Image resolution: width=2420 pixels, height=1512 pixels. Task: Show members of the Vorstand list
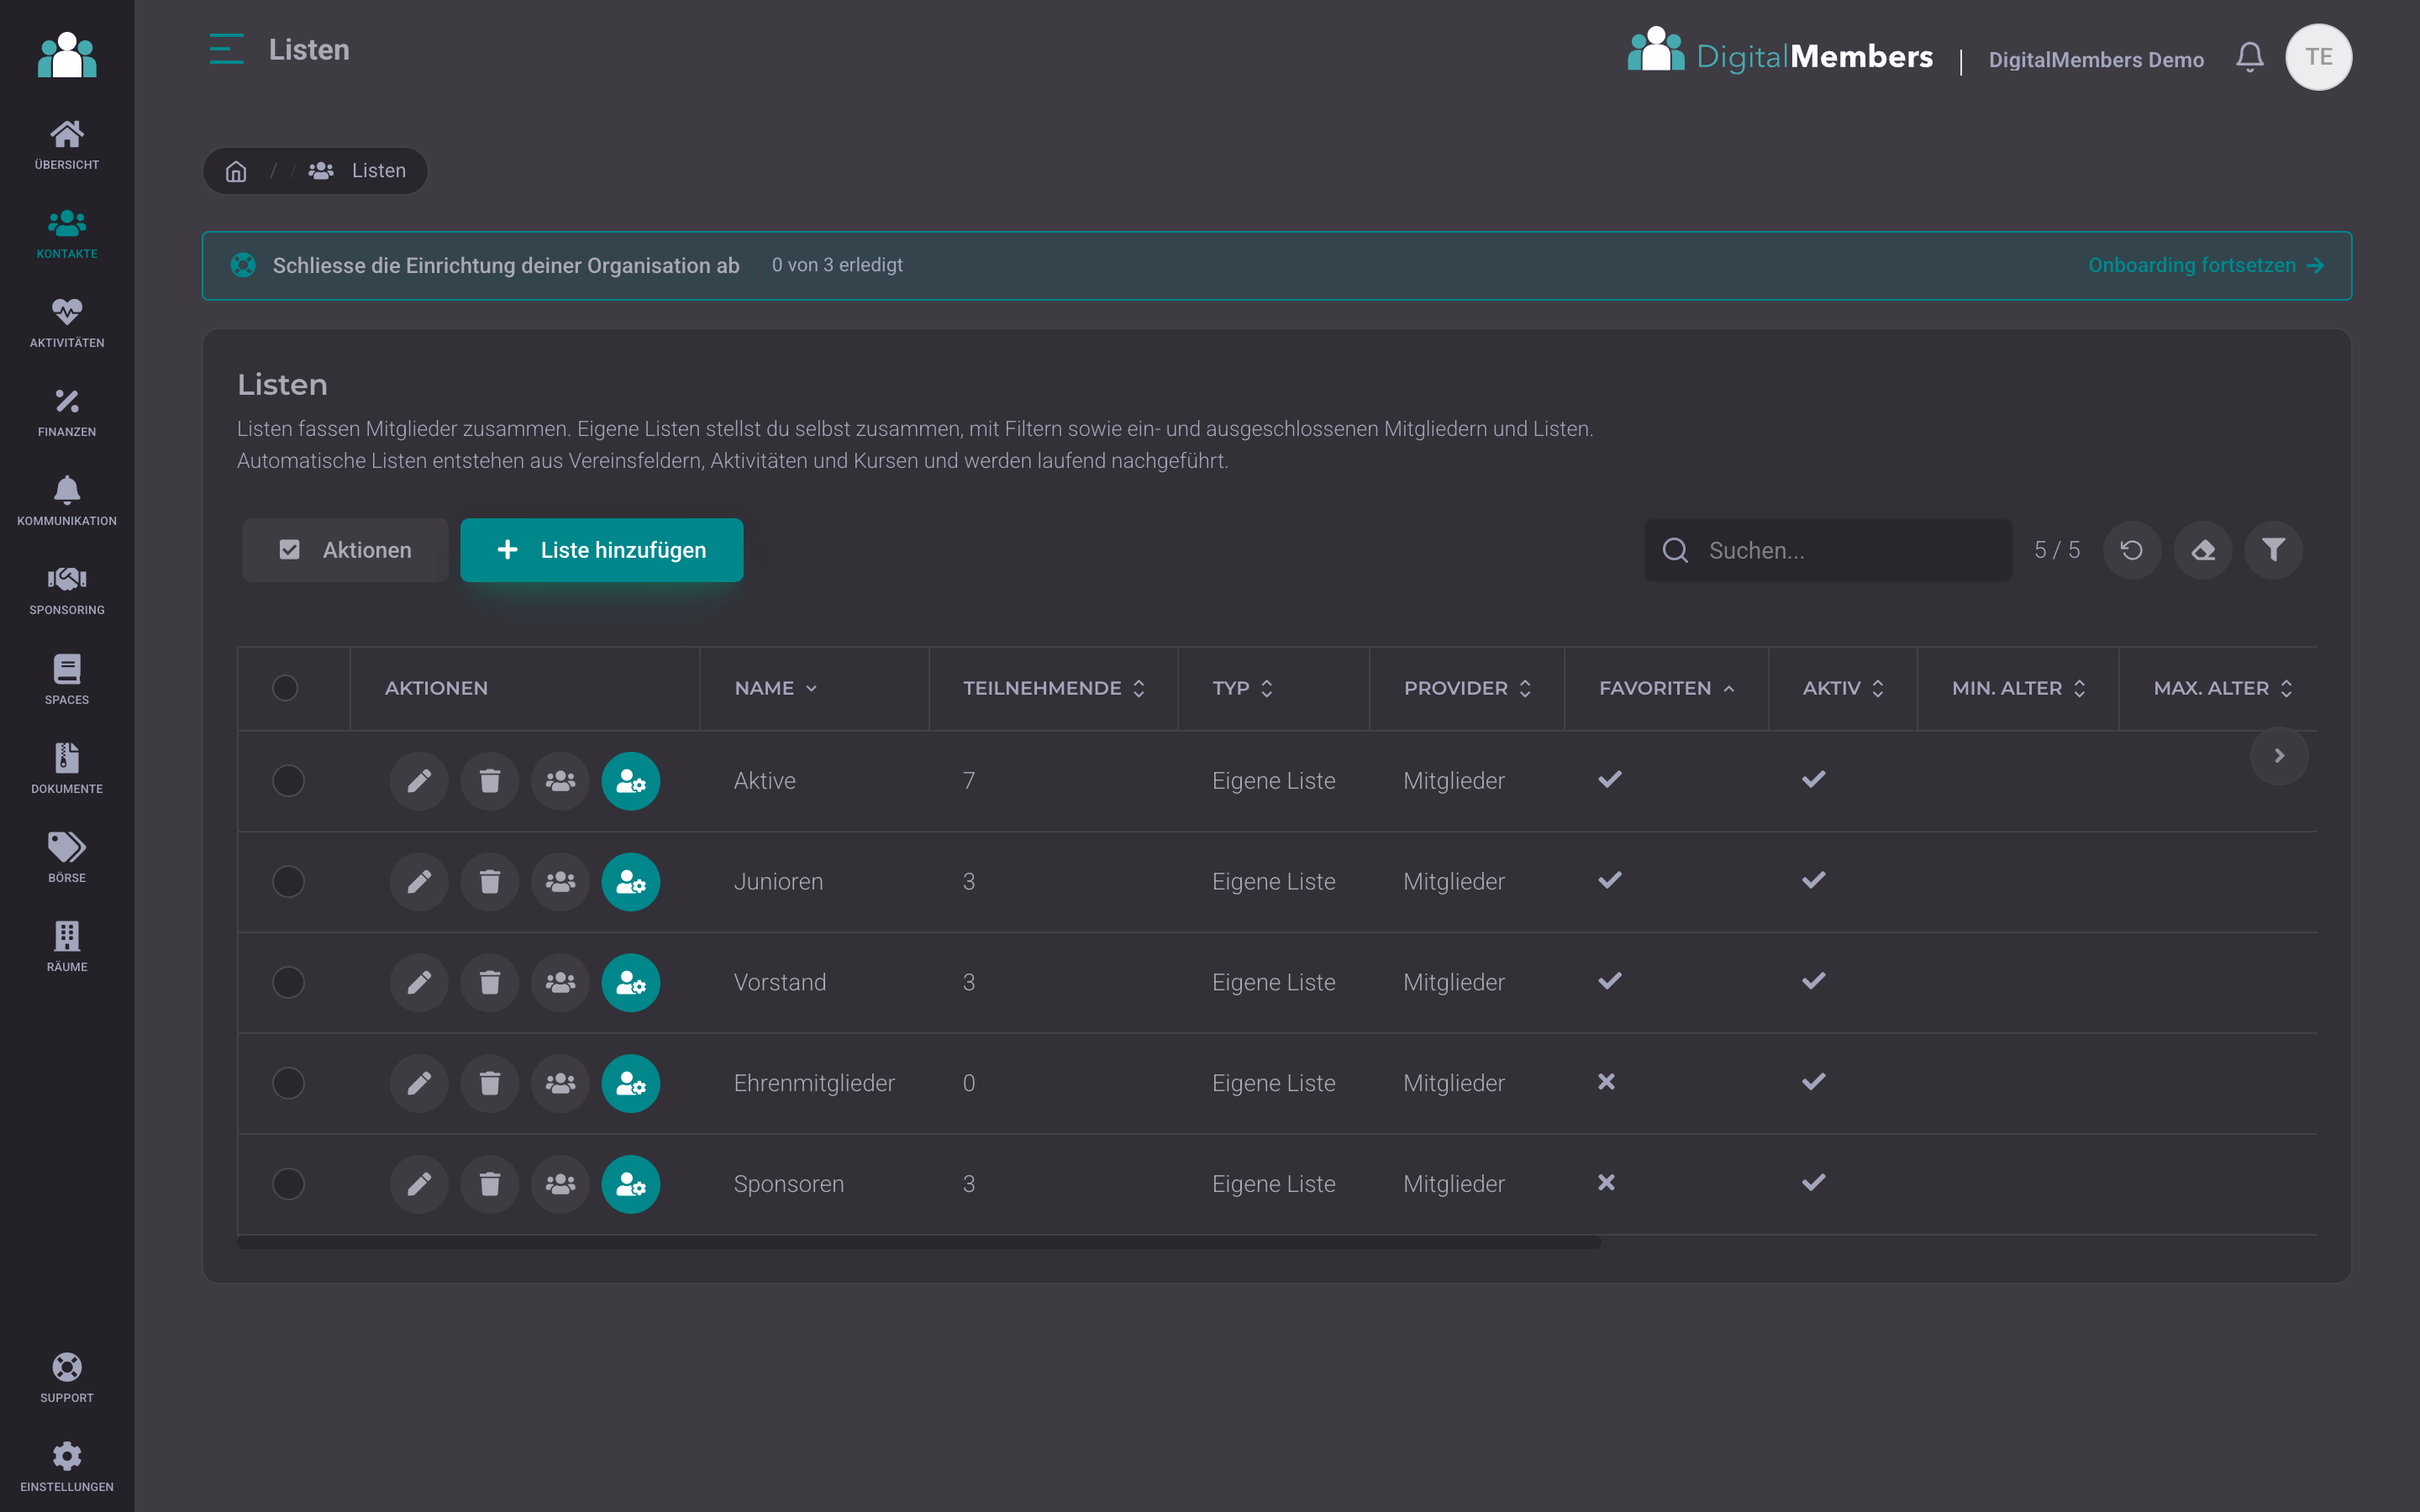click(x=560, y=982)
